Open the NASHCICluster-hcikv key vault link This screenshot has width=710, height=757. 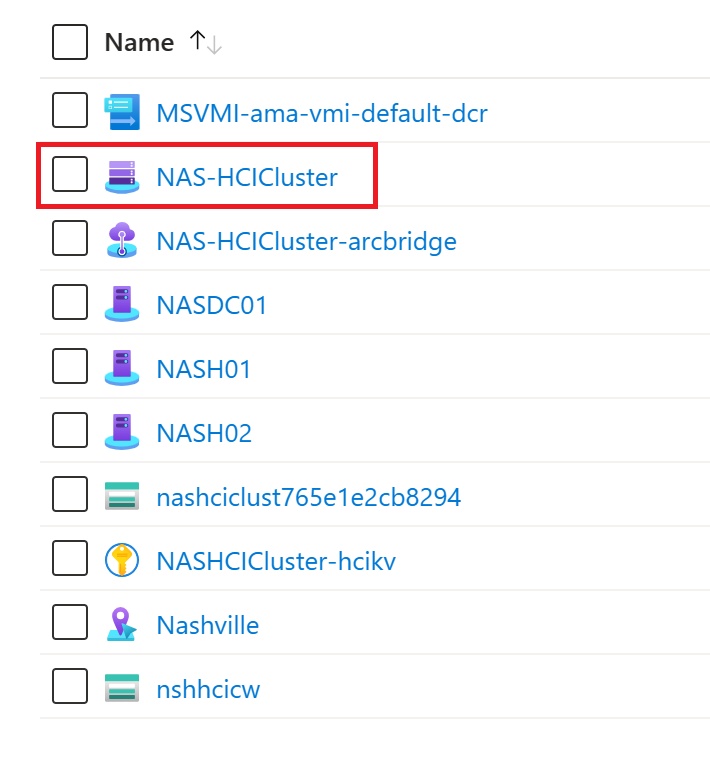coord(276,561)
